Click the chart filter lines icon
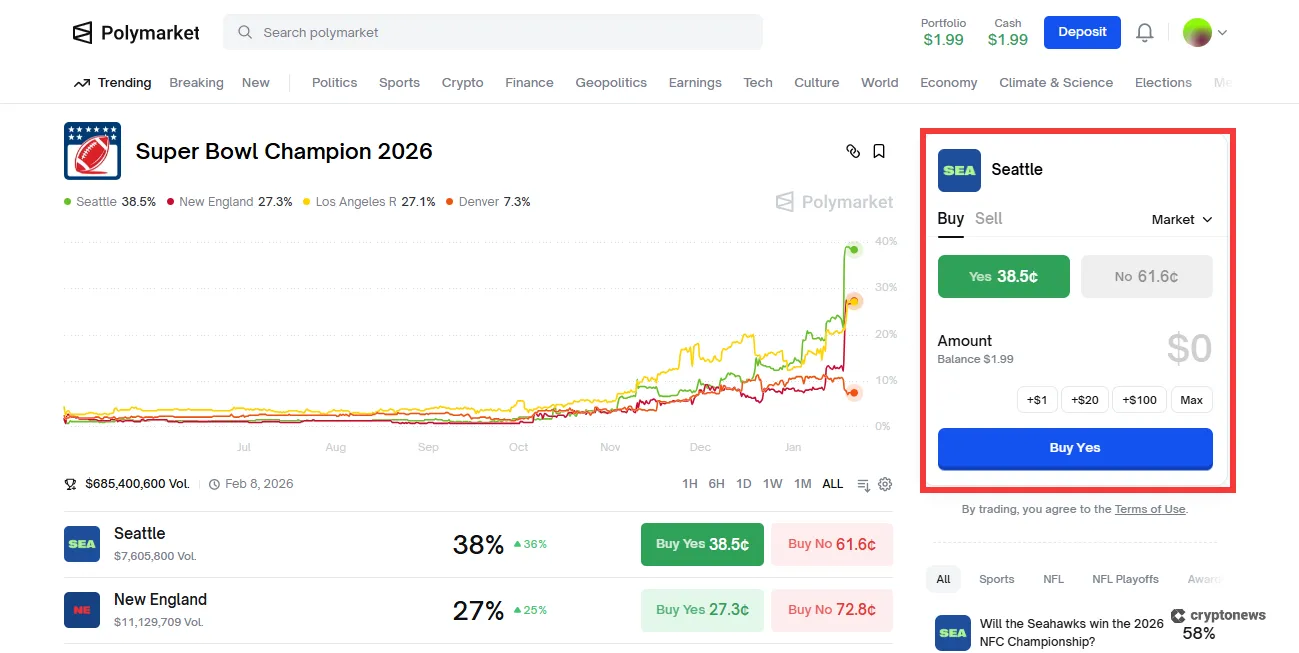This screenshot has width=1299, height=653. (863, 484)
